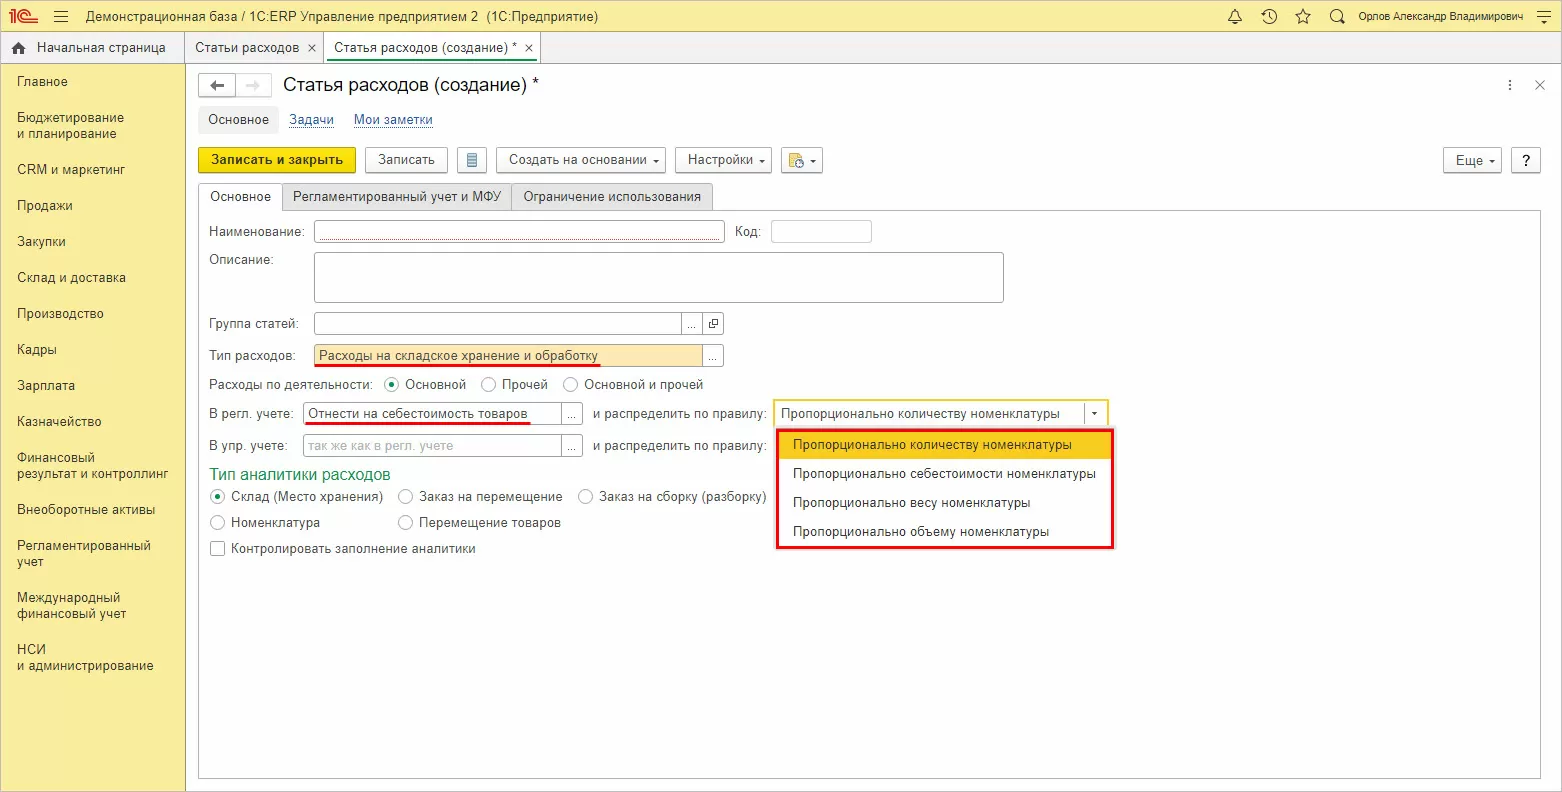Open the 1C main hamburger menu
This screenshot has height=792, width=1562.
click(x=61, y=17)
